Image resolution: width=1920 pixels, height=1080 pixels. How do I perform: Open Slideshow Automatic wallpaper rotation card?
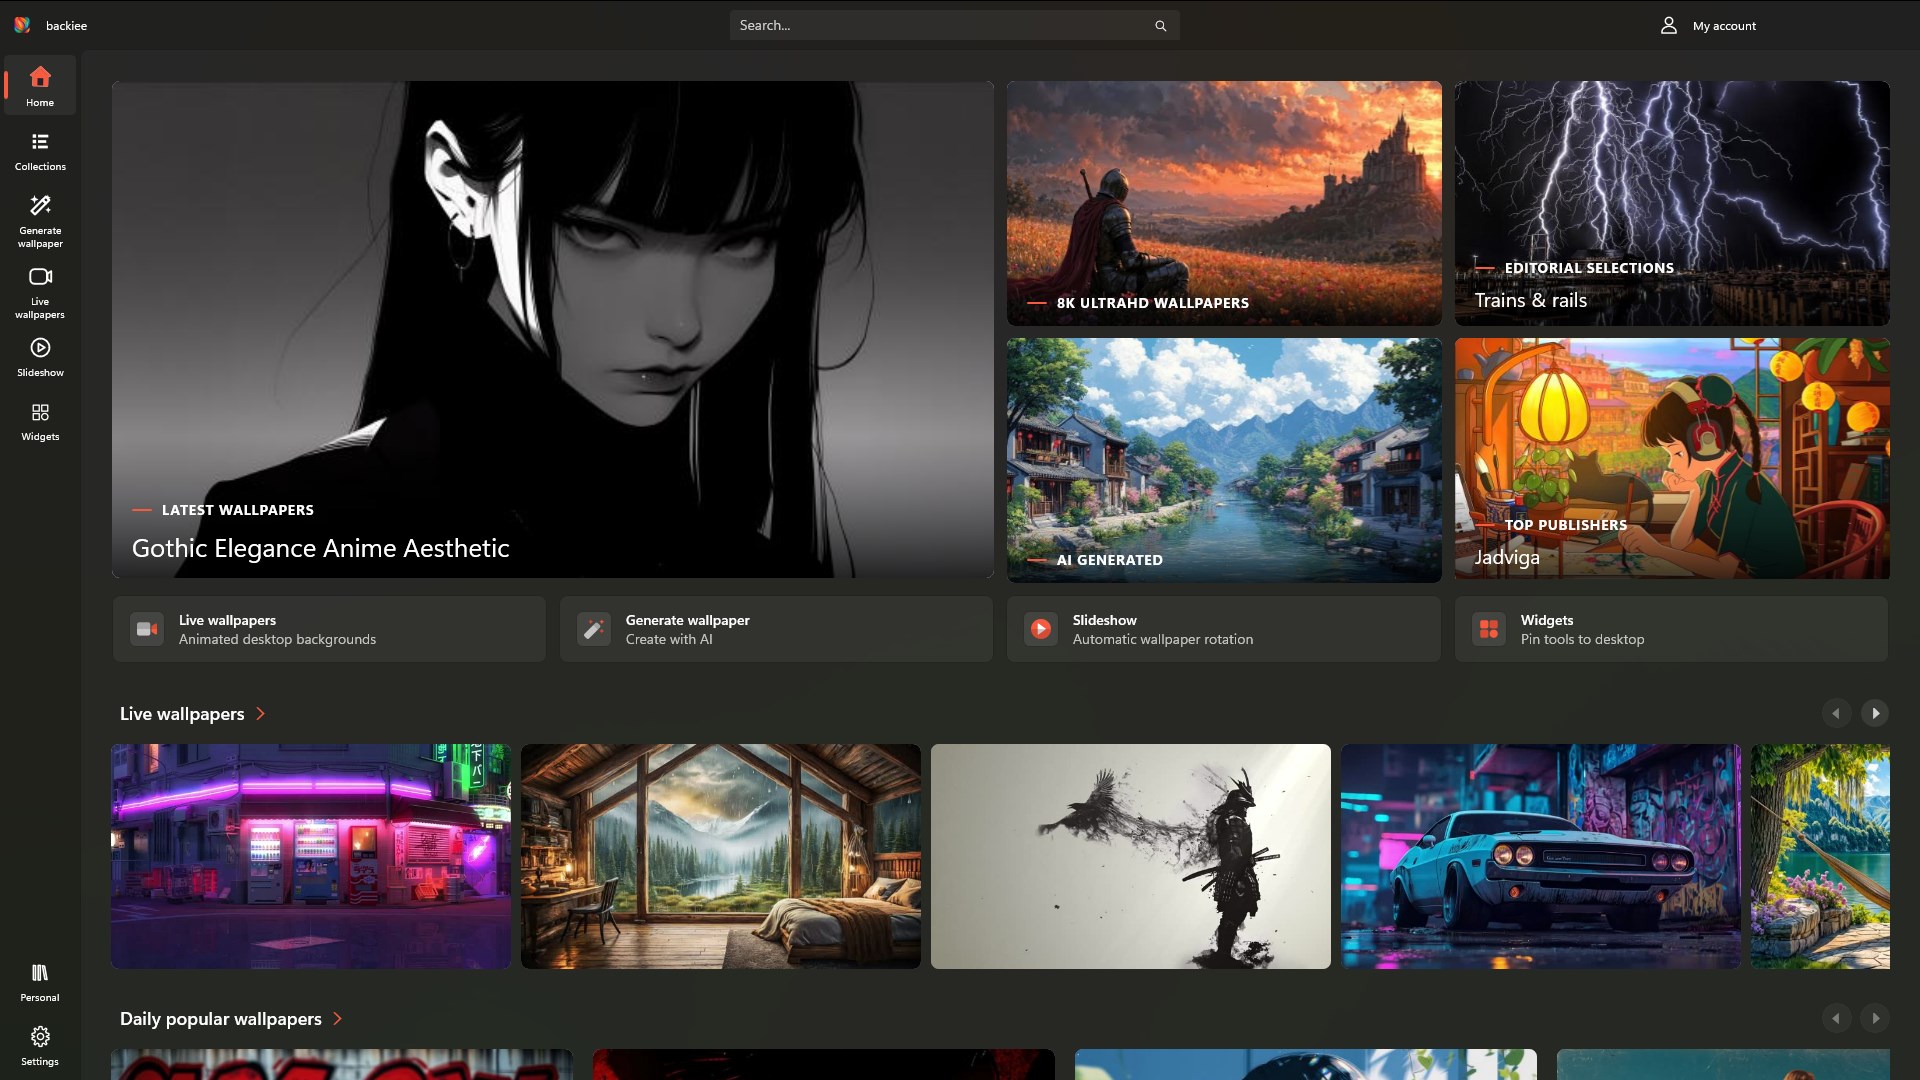(1224, 629)
